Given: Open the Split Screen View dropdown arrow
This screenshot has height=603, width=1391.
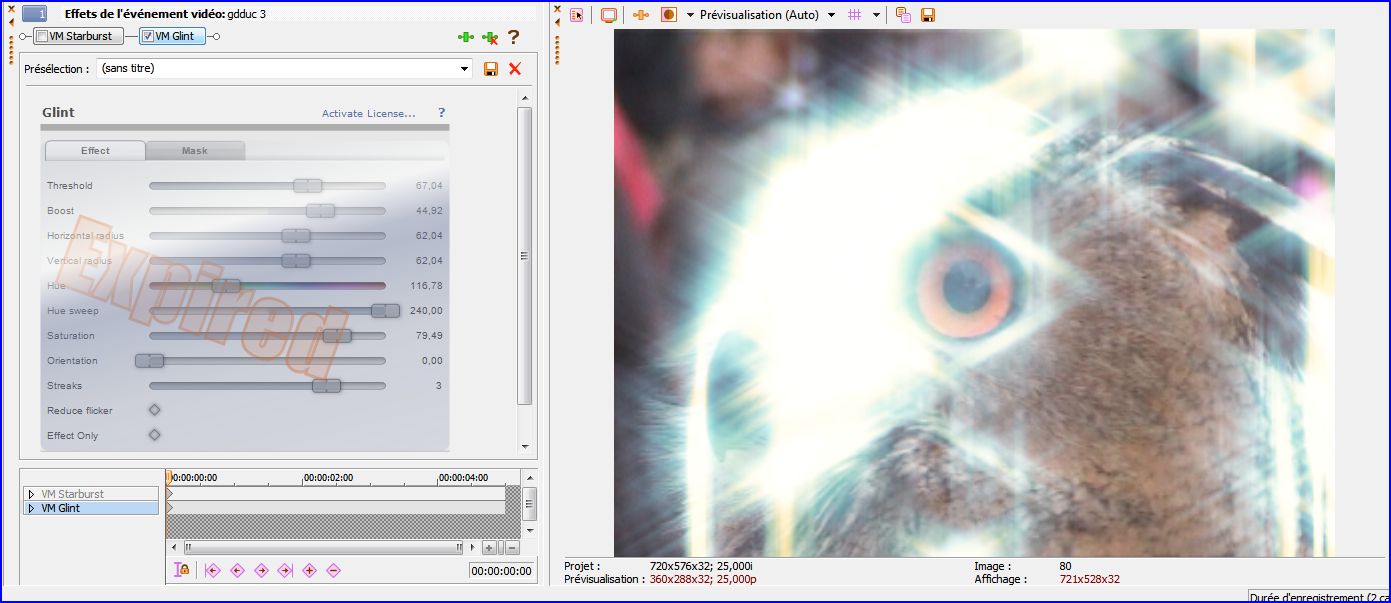Looking at the screenshot, I should [x=690, y=15].
